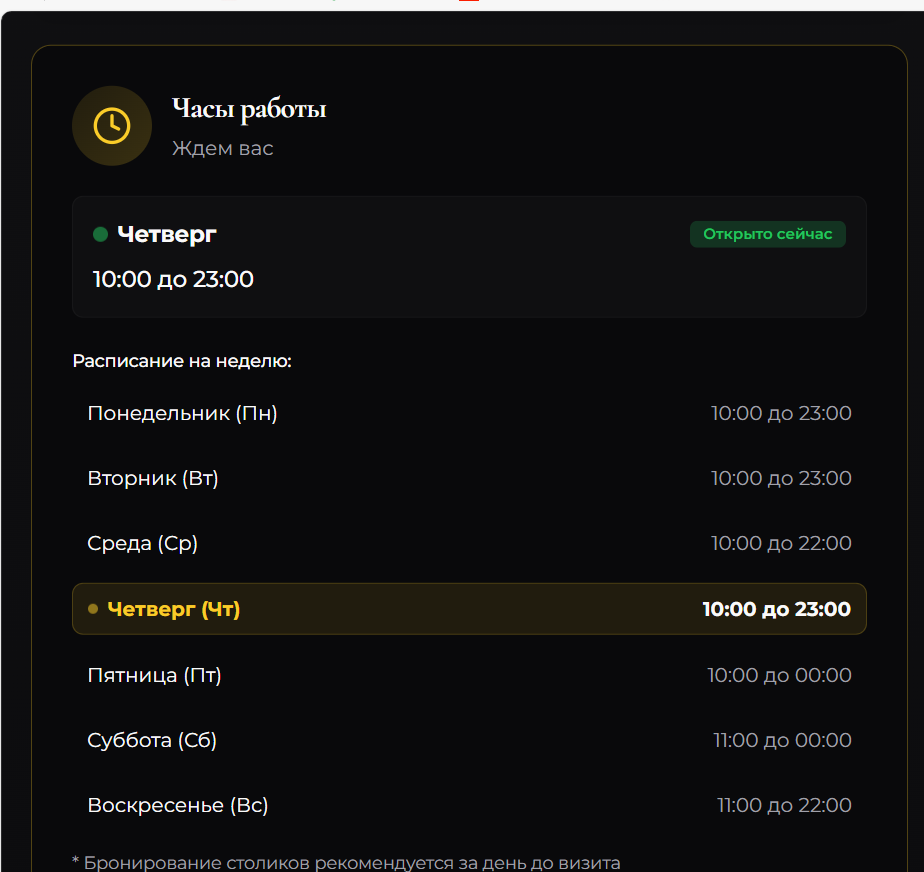Click today's hours 10:00 до 23:00 in card

click(x=172, y=279)
